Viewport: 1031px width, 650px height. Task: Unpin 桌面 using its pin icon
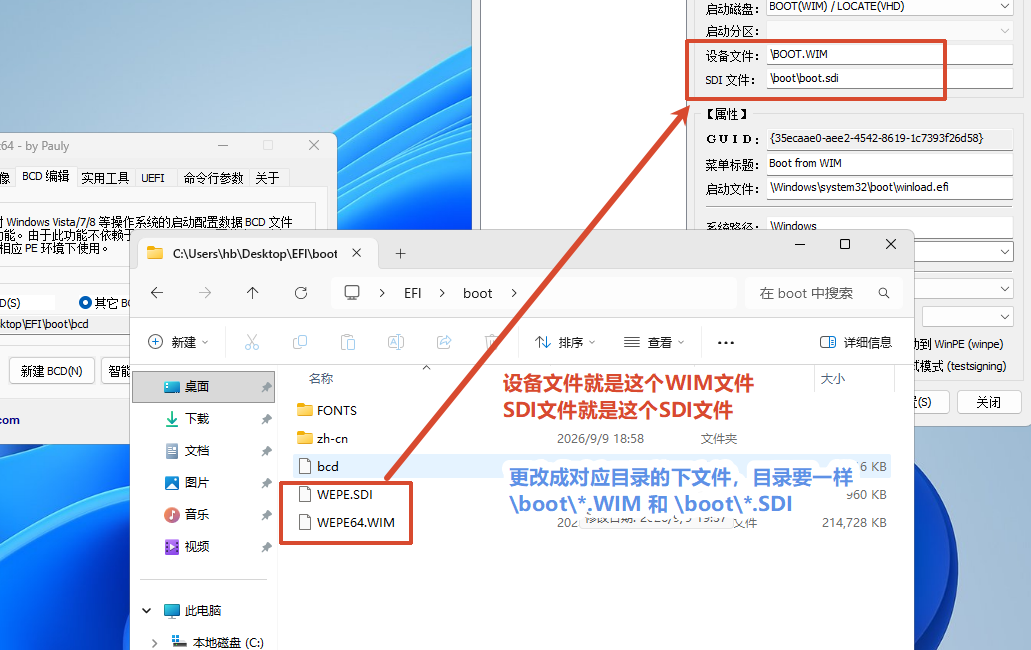pos(266,387)
